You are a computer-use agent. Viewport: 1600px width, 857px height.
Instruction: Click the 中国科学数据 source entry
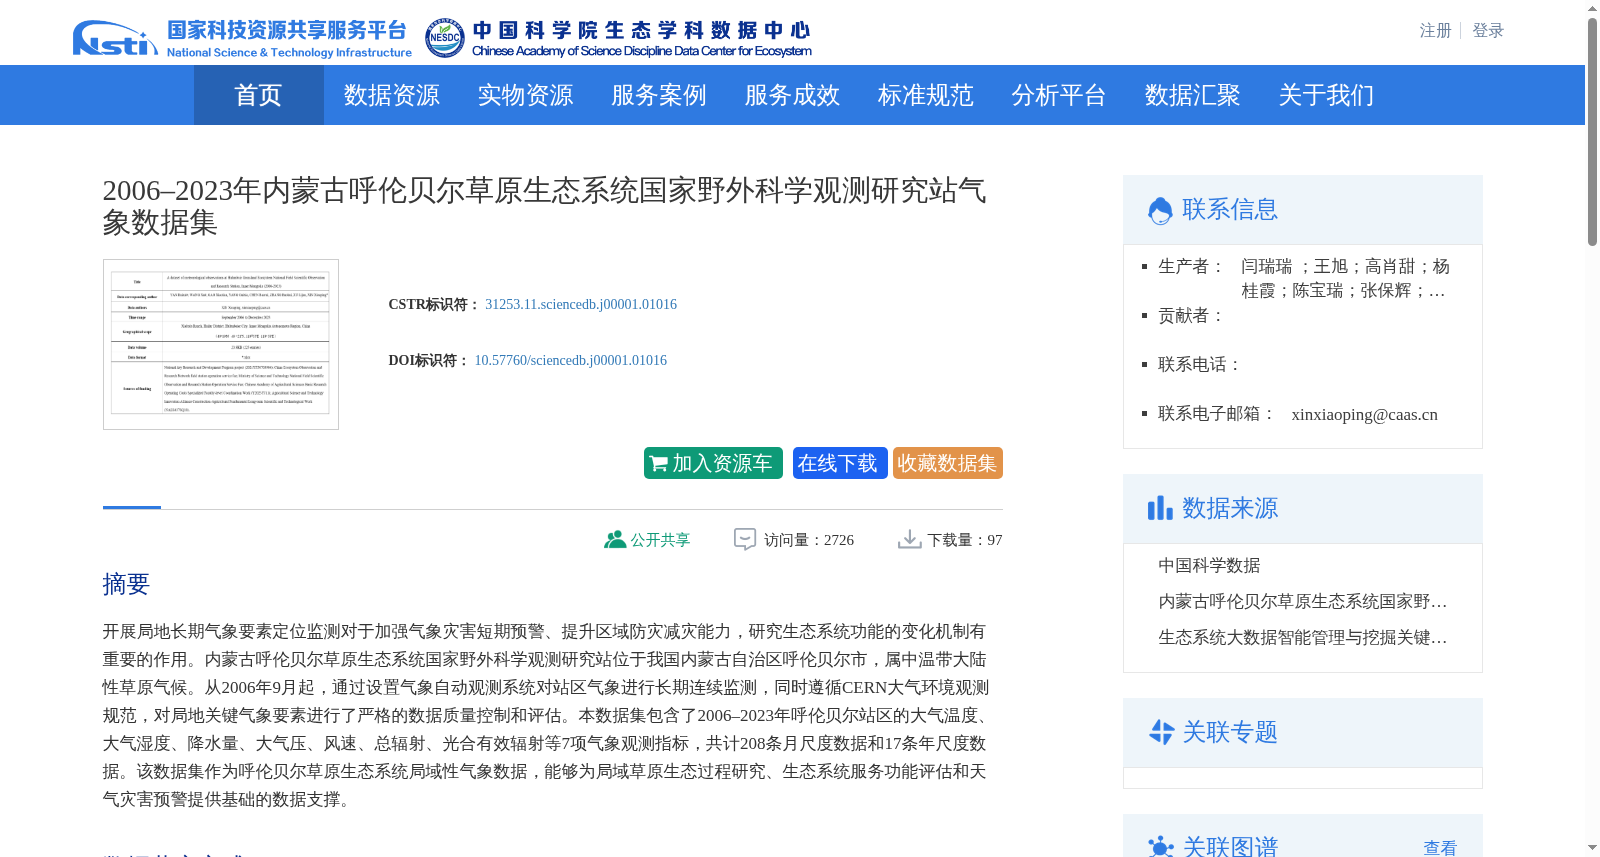pyautogui.click(x=1209, y=566)
